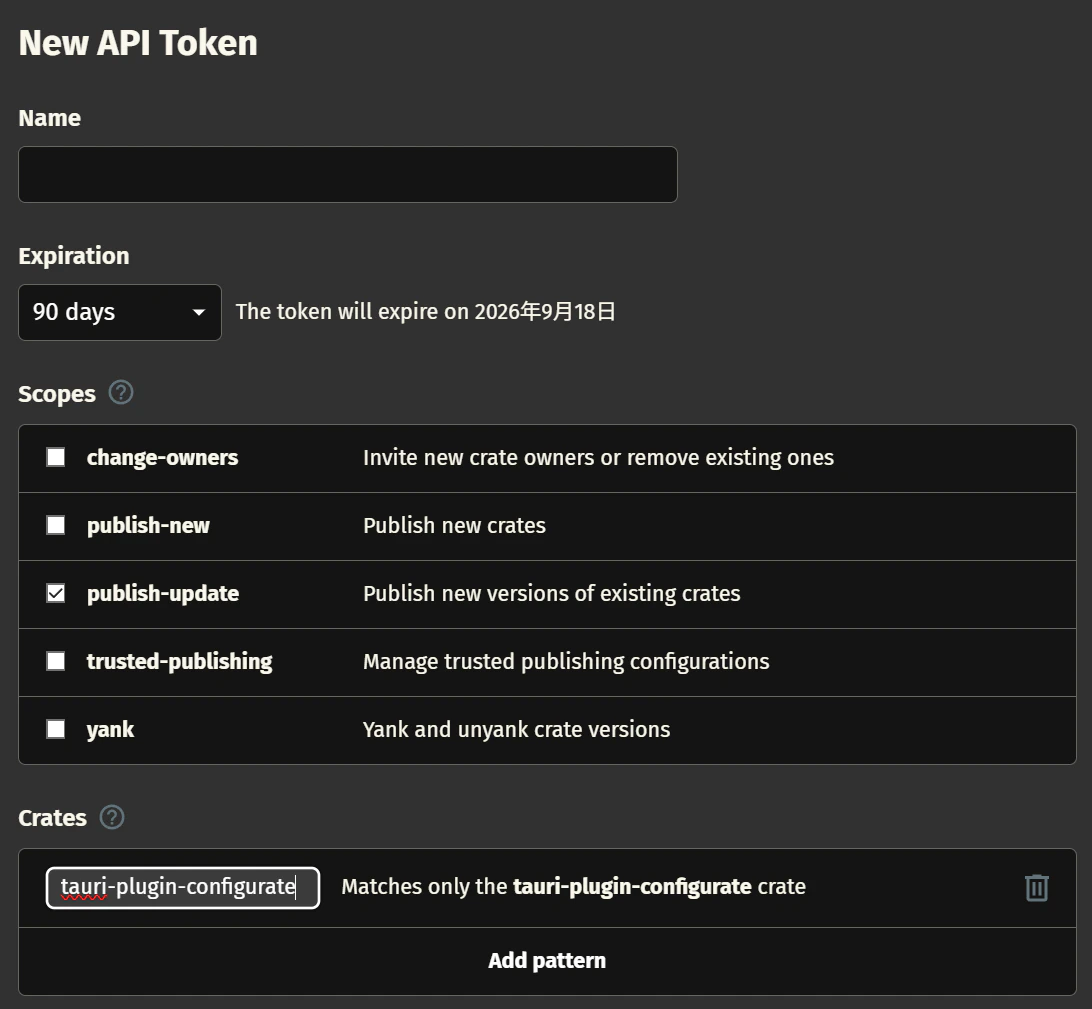Click the 'Publish new crates' description

tap(454, 525)
